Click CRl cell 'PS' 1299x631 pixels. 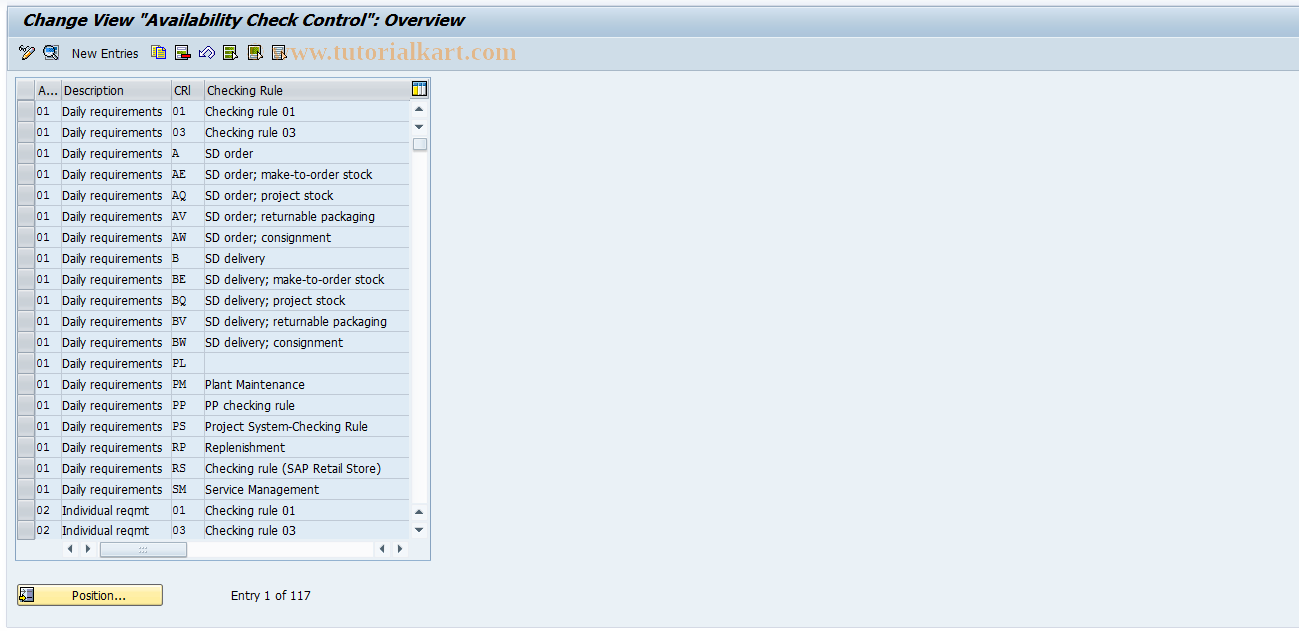[188, 426]
